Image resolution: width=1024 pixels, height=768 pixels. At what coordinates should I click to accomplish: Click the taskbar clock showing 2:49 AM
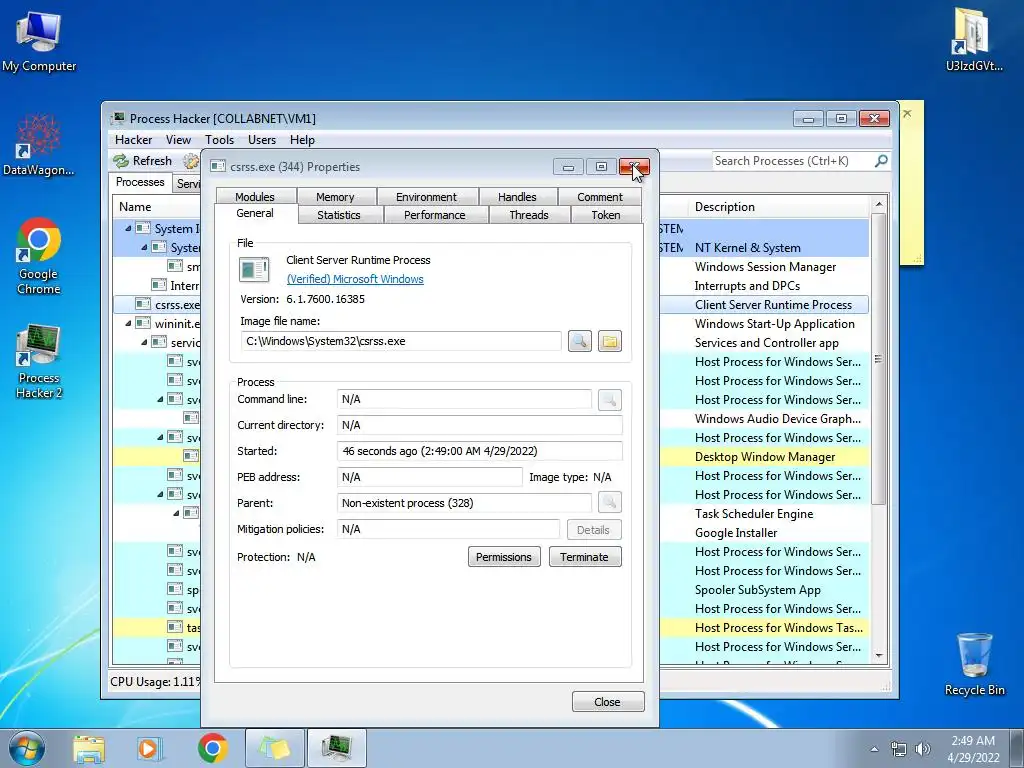[973, 749]
